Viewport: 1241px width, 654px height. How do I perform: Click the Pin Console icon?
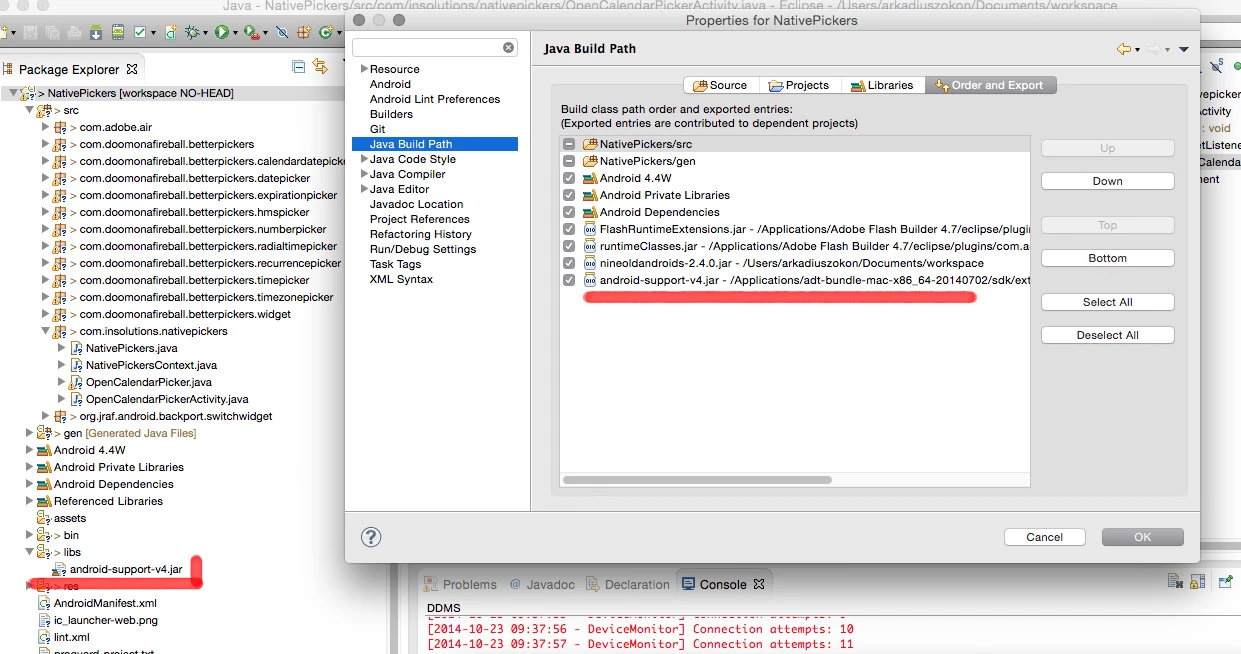1226,581
